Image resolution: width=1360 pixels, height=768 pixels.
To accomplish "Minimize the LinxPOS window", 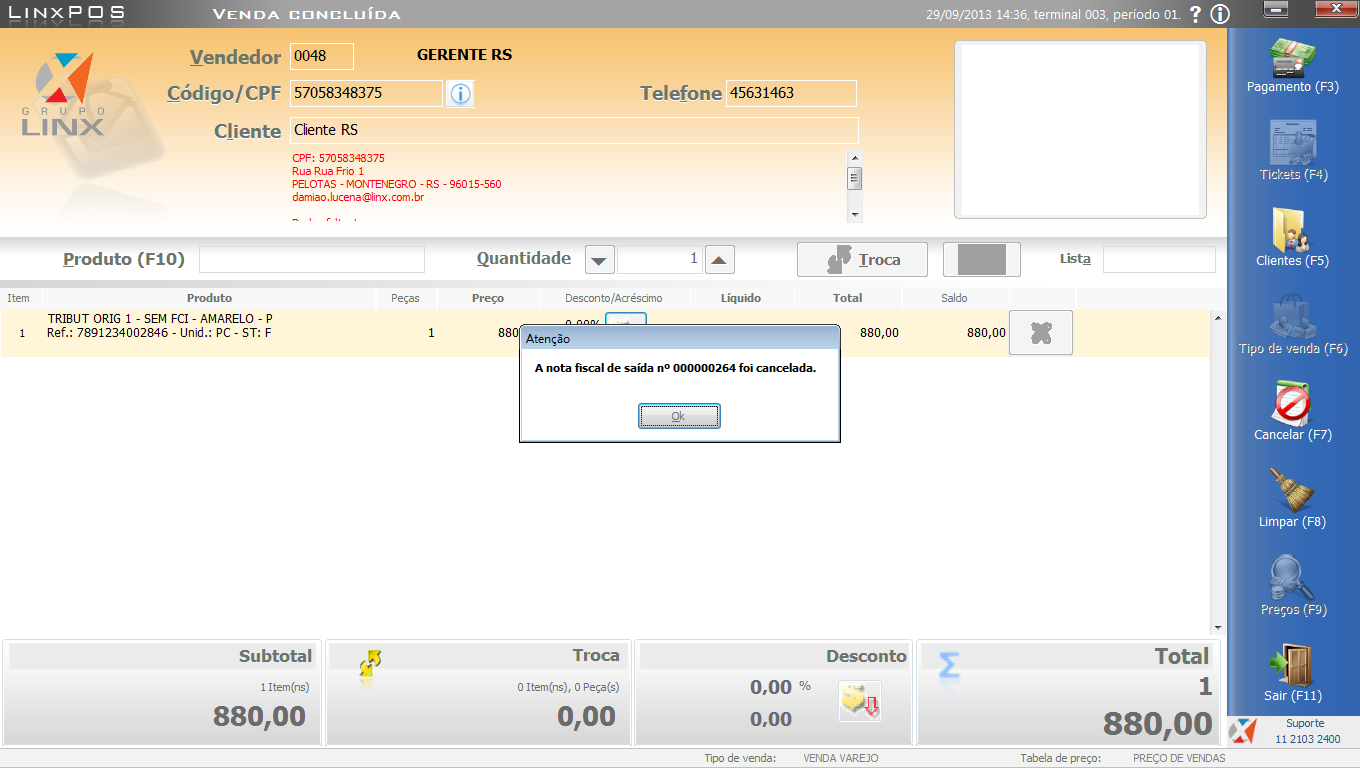I will tap(1275, 9).
